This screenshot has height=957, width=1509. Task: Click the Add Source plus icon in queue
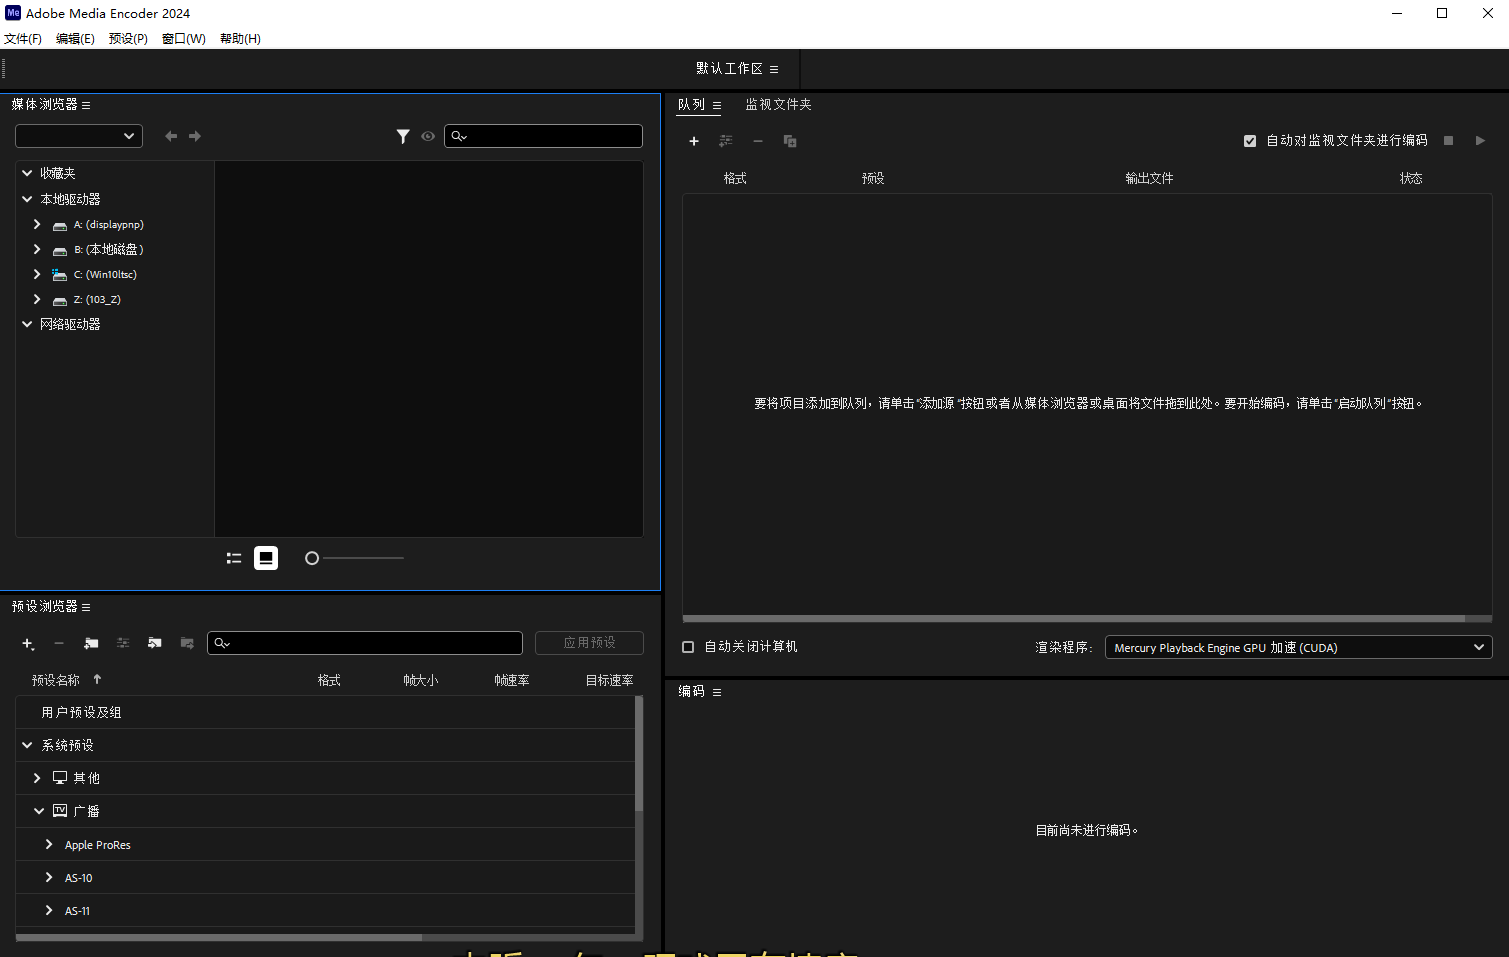coord(694,141)
